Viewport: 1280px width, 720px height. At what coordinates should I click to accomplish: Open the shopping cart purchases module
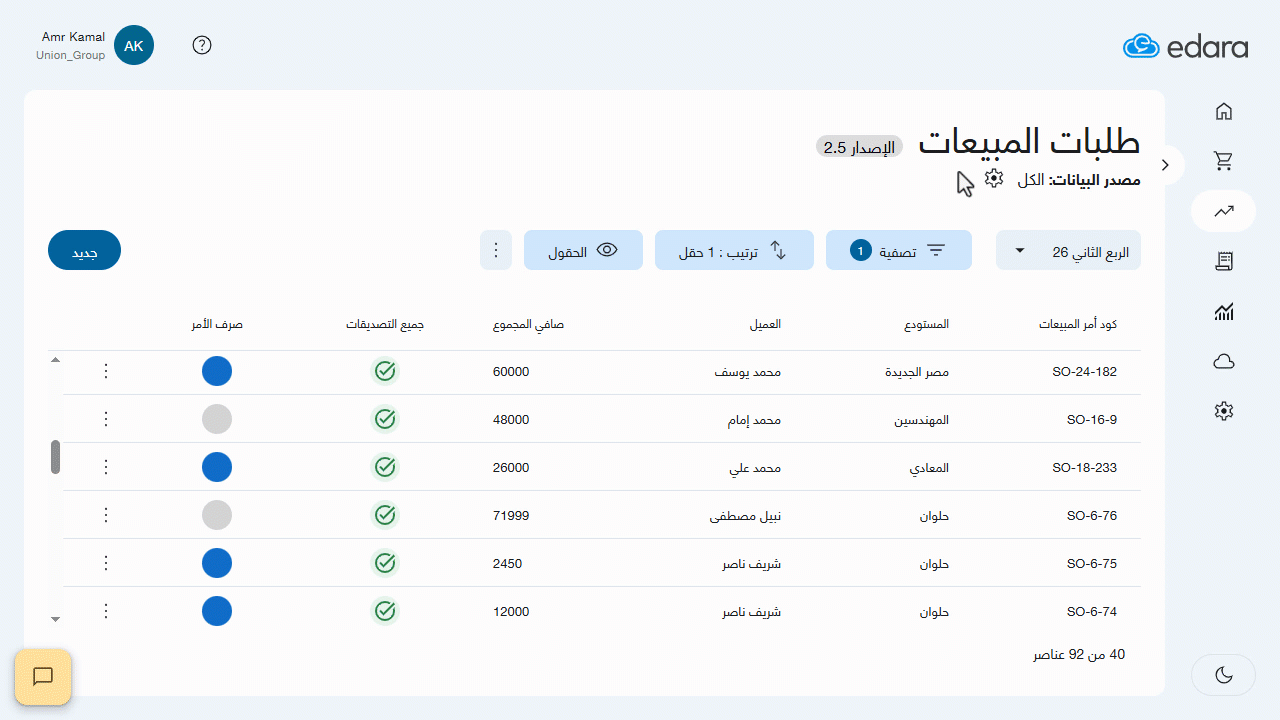[x=1223, y=161]
